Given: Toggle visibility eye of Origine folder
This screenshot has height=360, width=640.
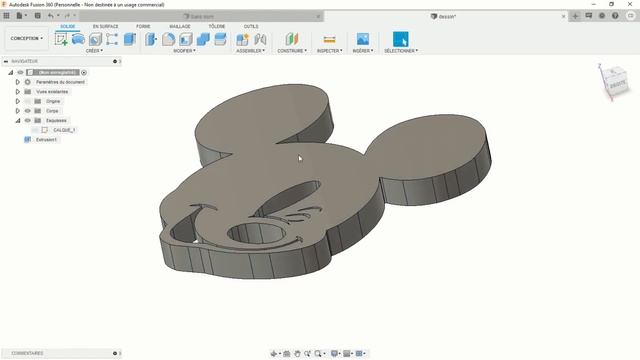Looking at the screenshot, I should coord(28,101).
